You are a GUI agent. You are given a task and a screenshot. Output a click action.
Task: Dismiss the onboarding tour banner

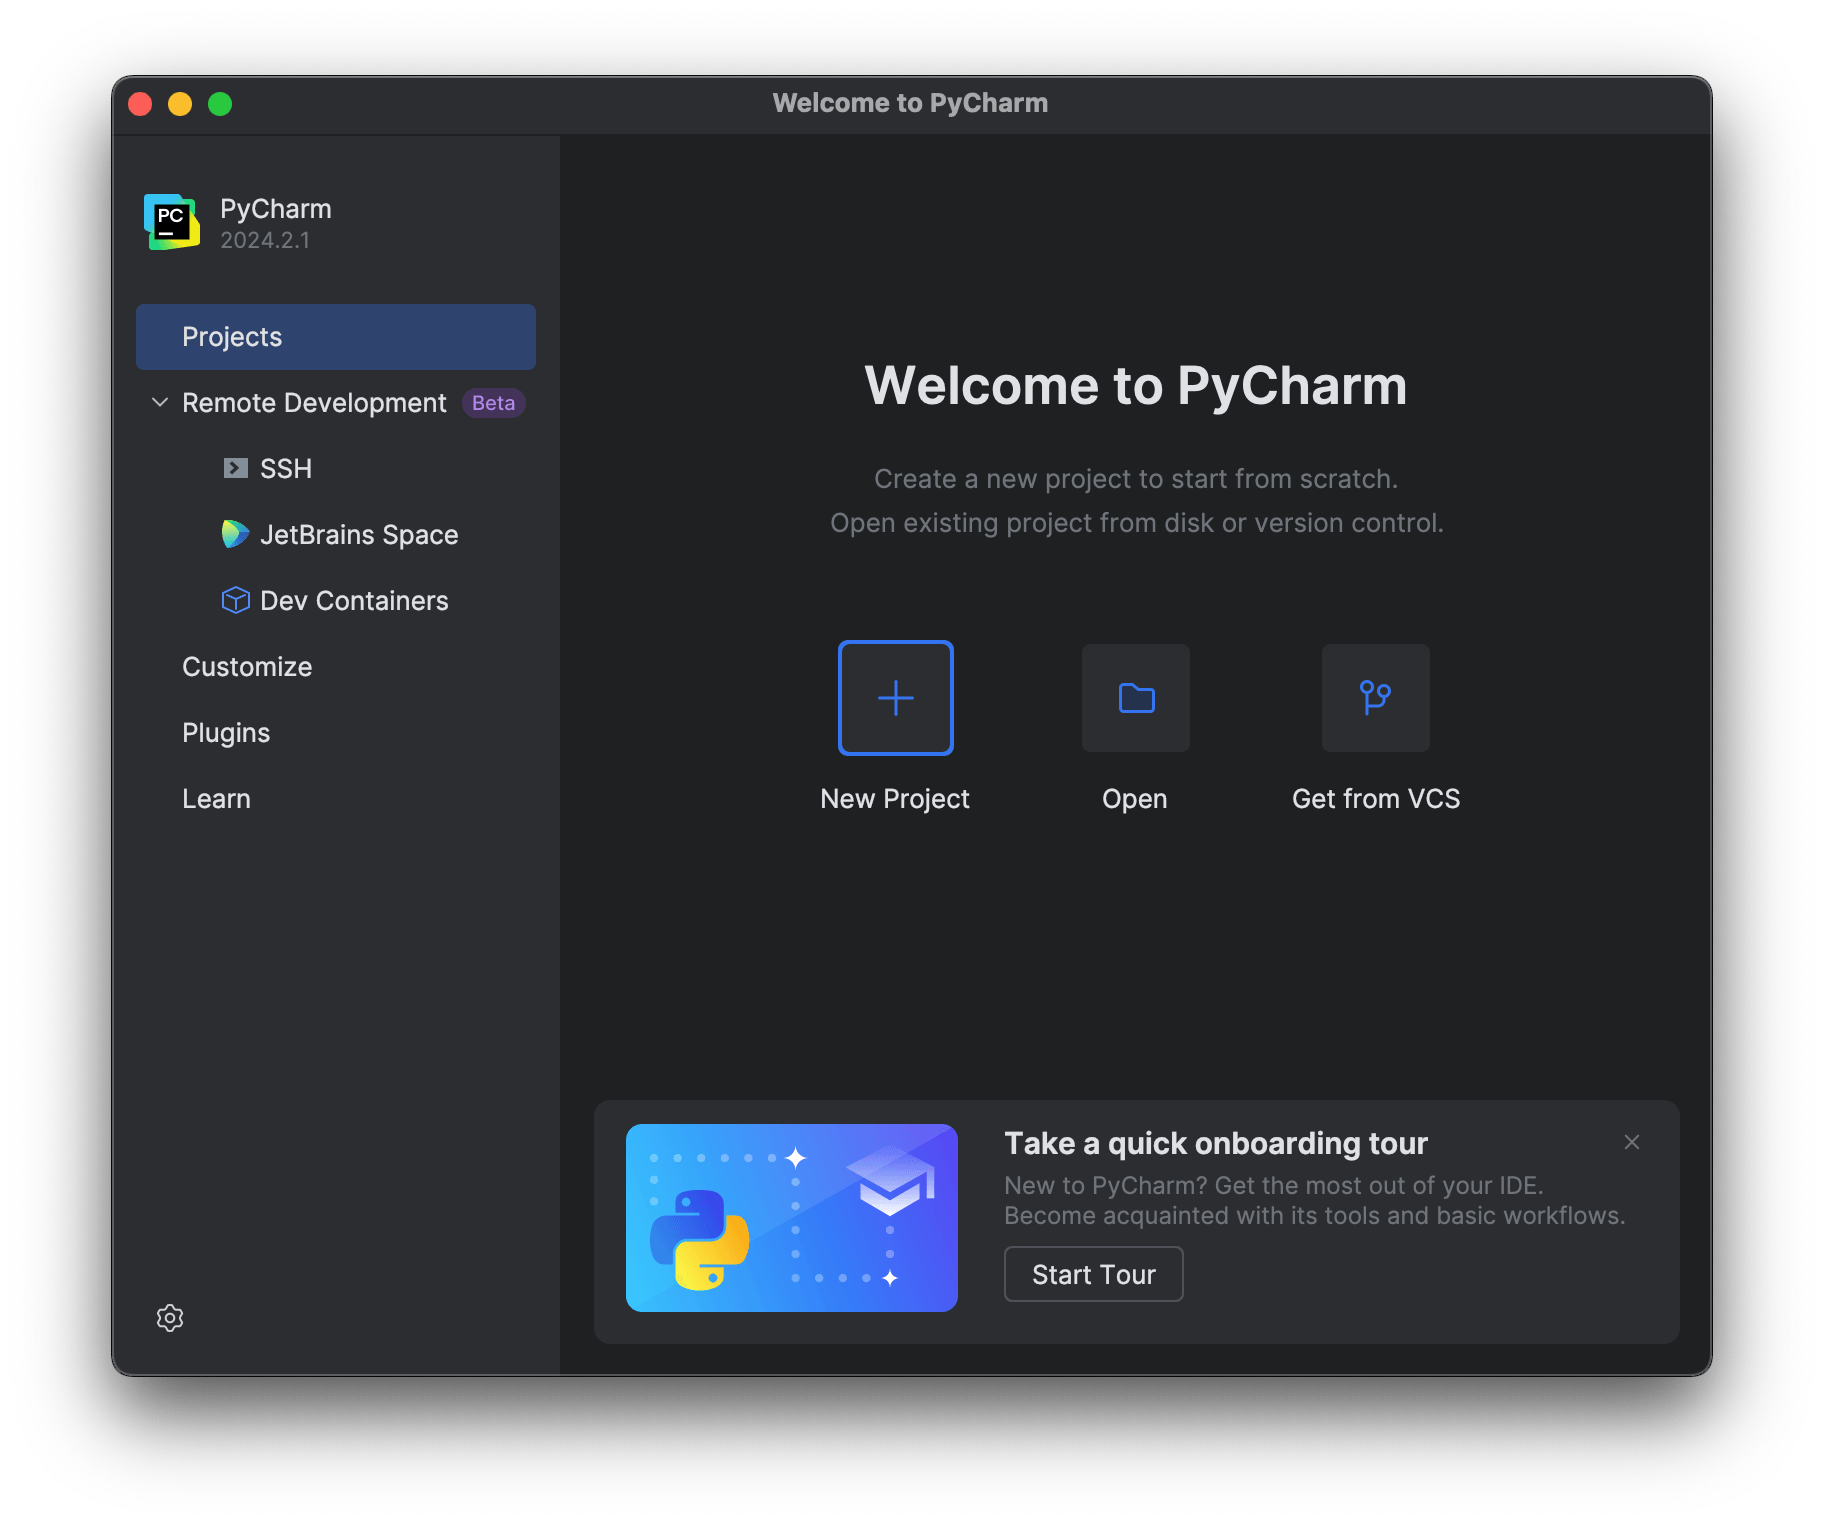tap(1631, 1141)
